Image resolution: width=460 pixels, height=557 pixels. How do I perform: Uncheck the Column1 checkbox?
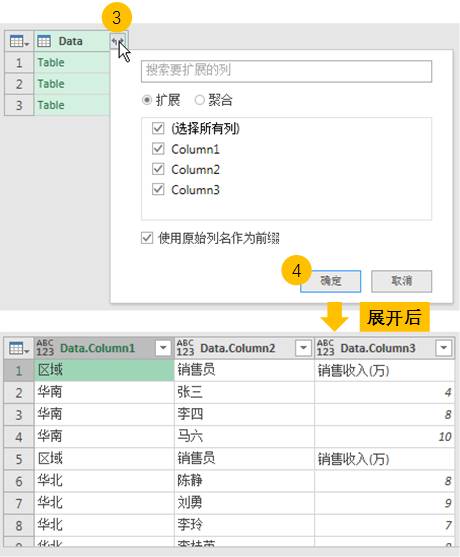coord(158,149)
